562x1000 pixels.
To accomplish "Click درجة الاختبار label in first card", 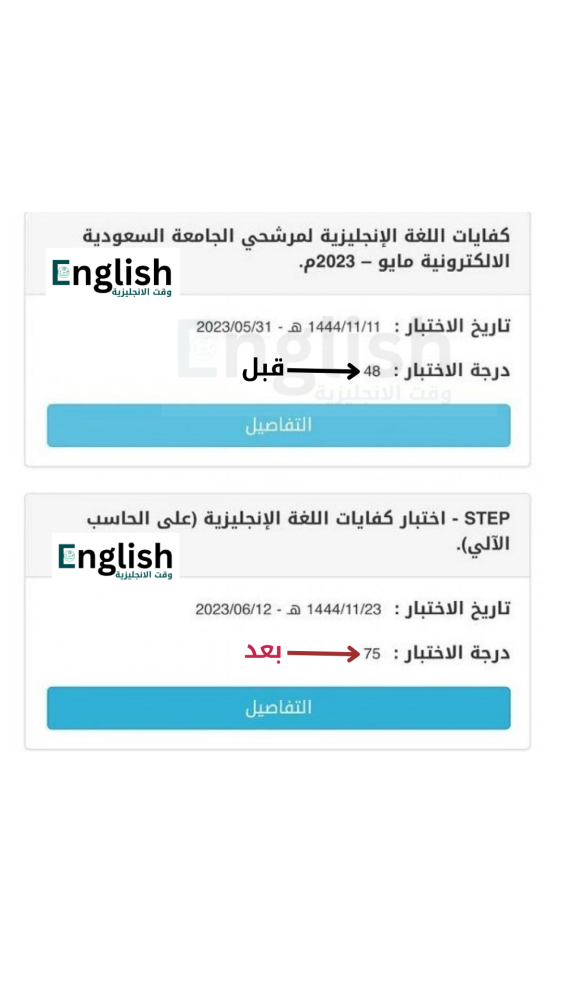I will point(453,371).
